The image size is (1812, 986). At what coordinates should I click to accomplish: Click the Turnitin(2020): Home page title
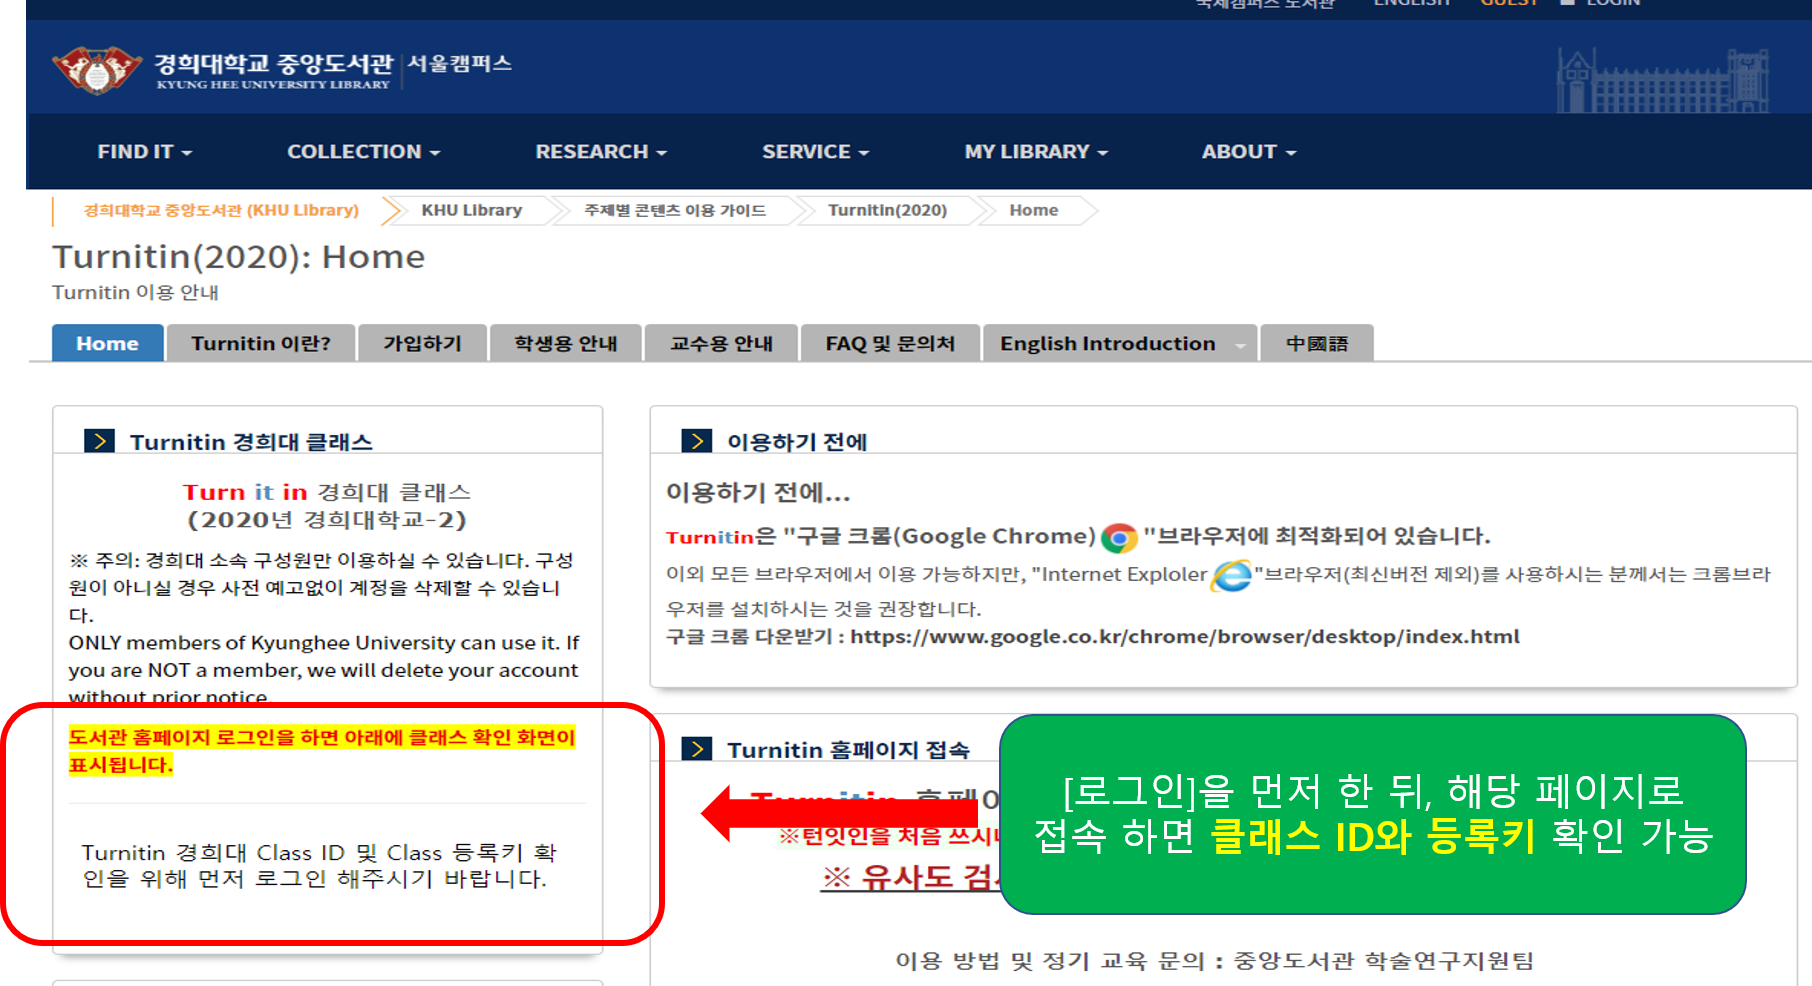tap(239, 257)
